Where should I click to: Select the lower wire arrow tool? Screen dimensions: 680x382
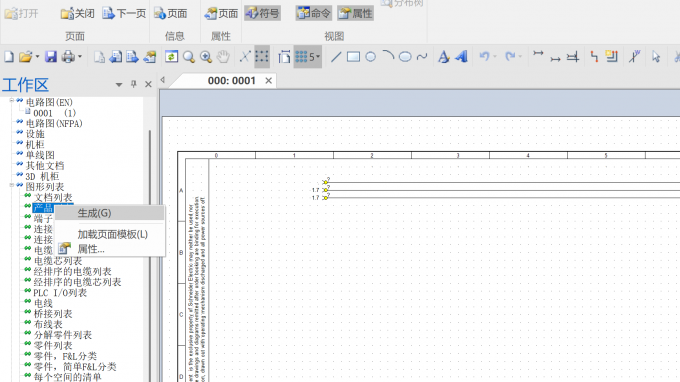[x=556, y=59]
